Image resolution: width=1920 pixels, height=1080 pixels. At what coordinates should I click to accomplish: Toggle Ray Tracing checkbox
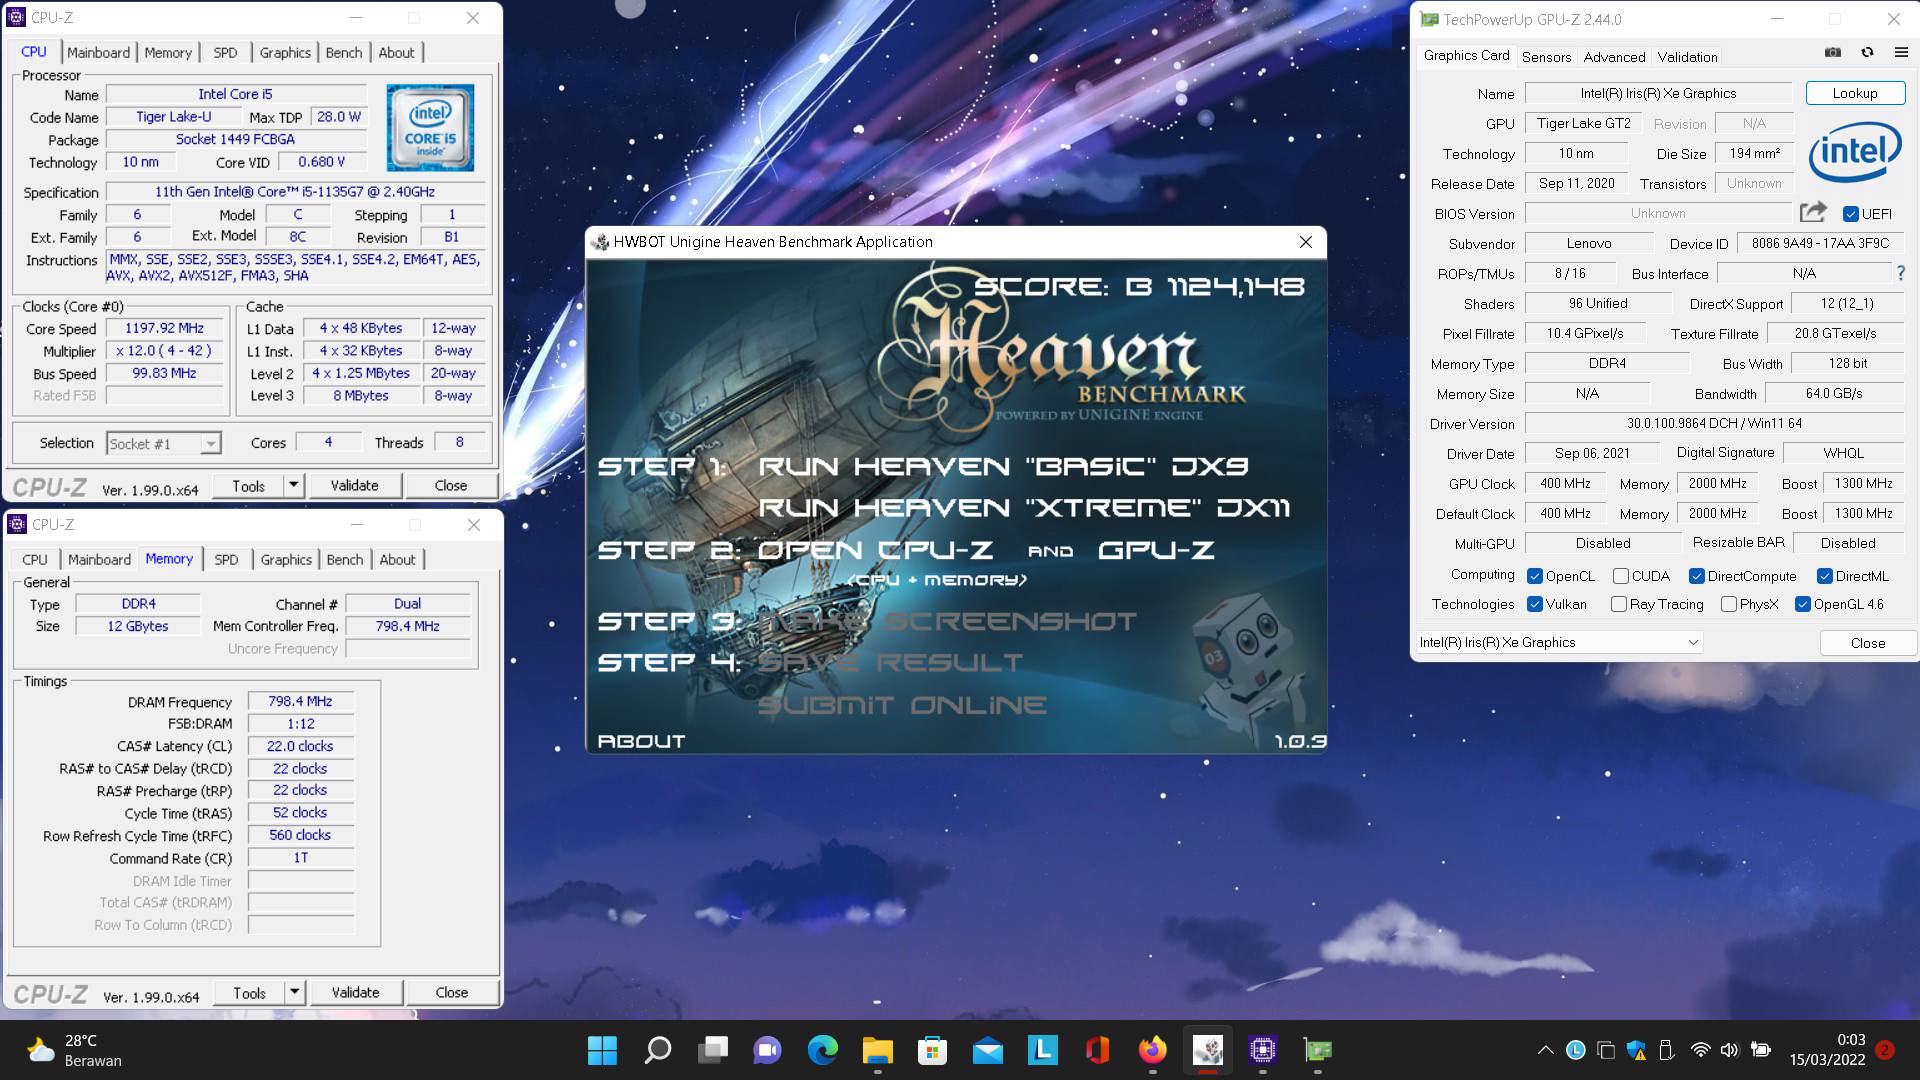point(1618,604)
